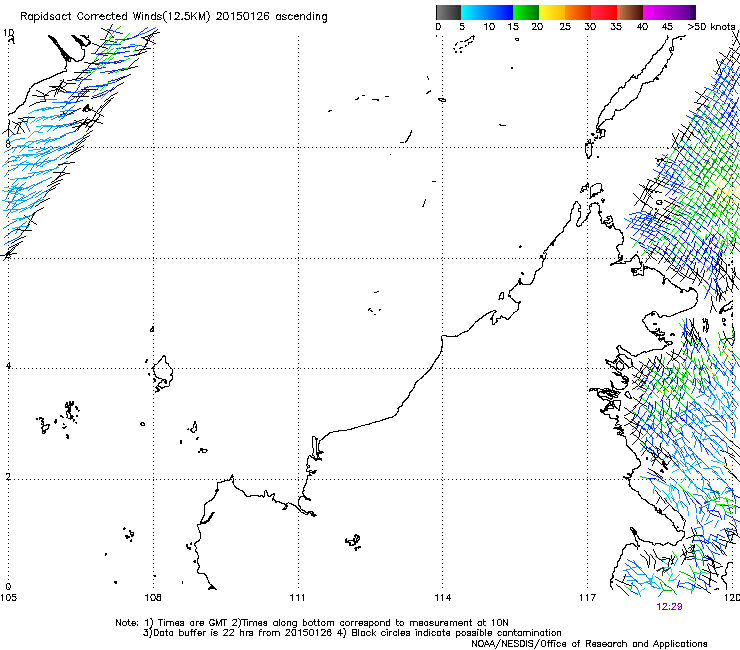Click the '5' label under the color legend
The height and width of the screenshot is (650, 740).
(x=462, y=27)
